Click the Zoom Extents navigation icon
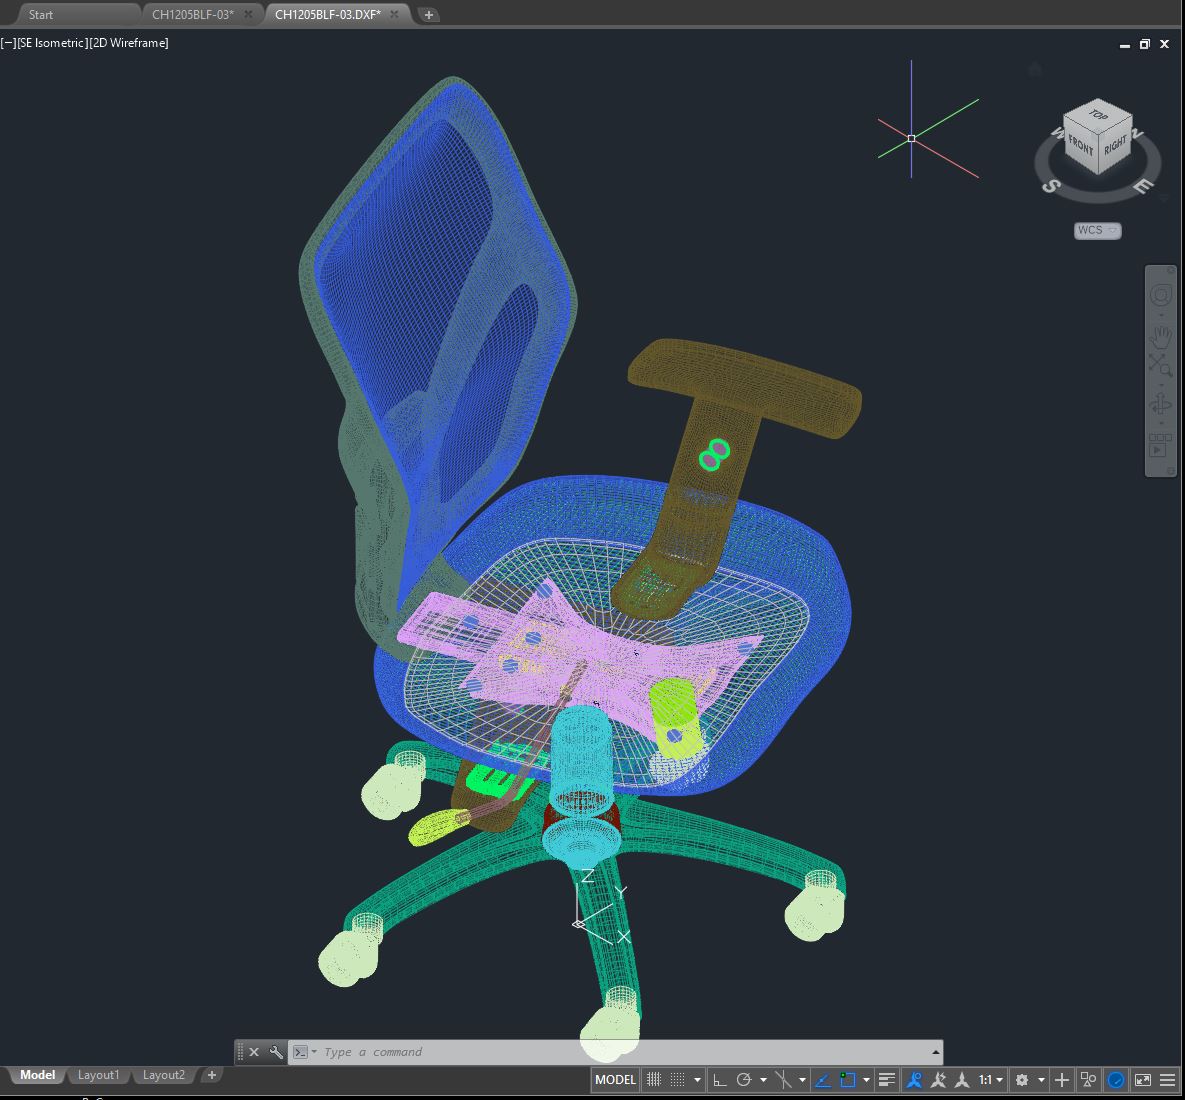This screenshot has width=1185, height=1100. pyautogui.click(x=1160, y=366)
